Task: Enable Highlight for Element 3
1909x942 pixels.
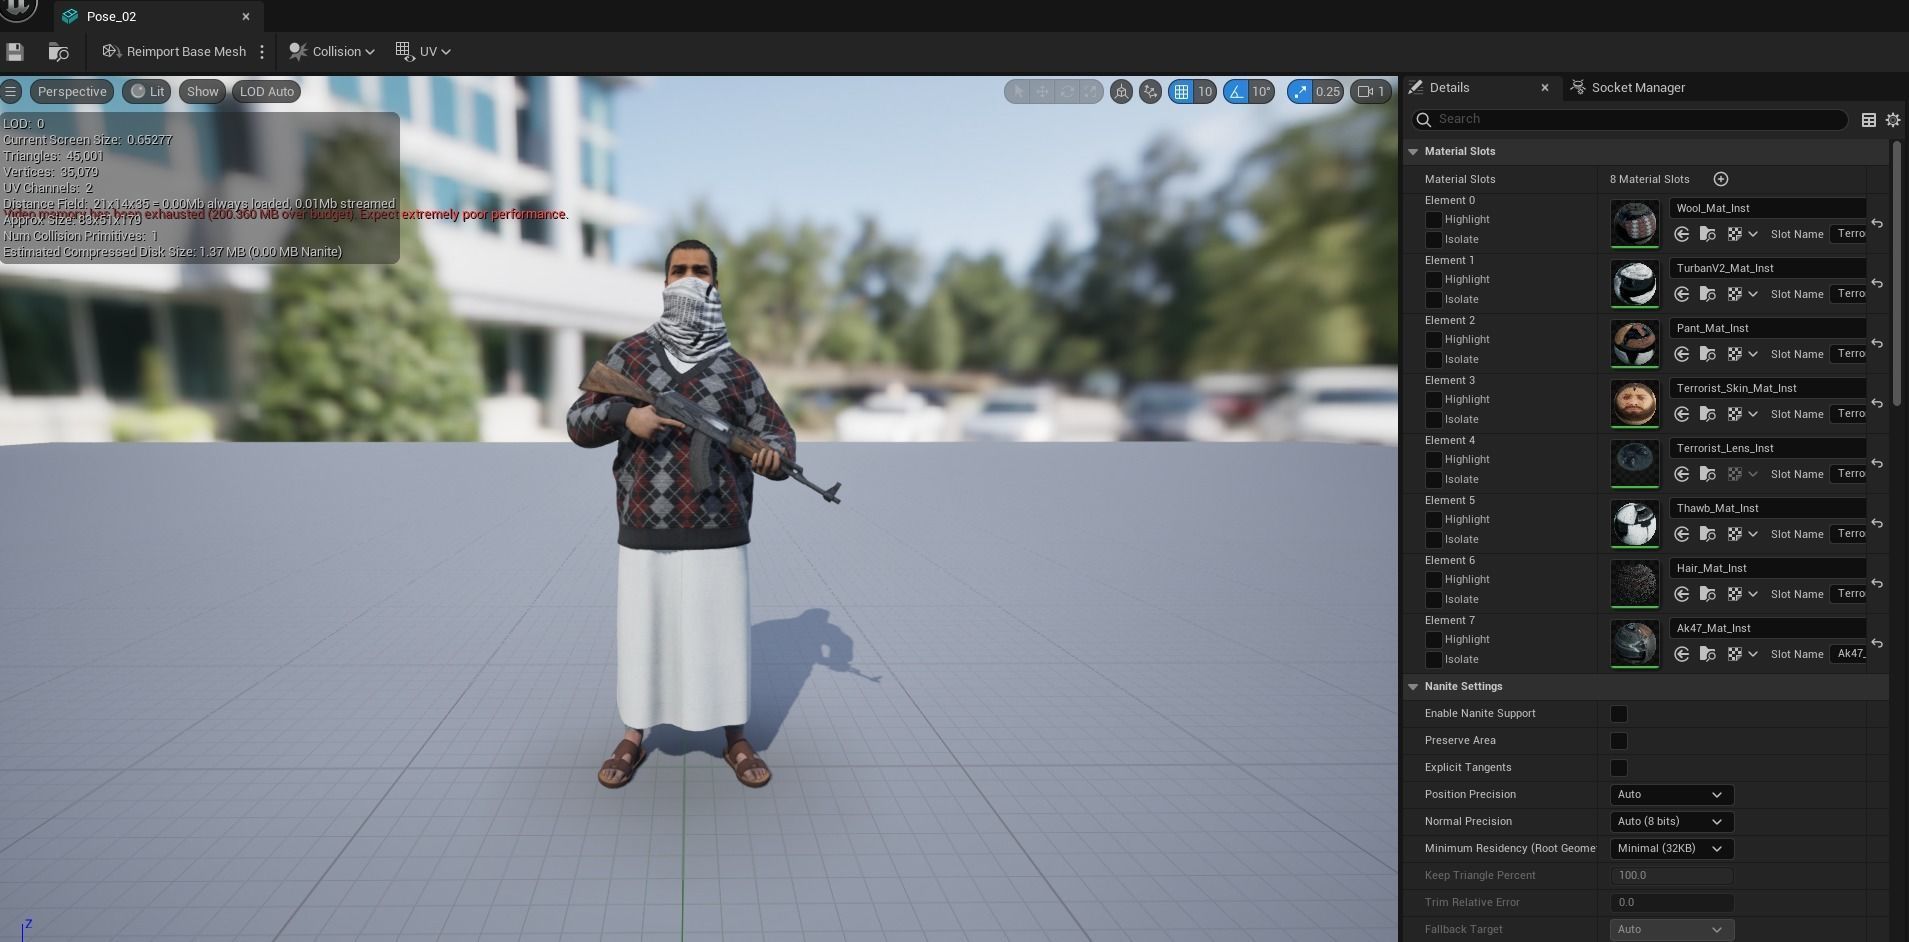Action: coord(1433,399)
